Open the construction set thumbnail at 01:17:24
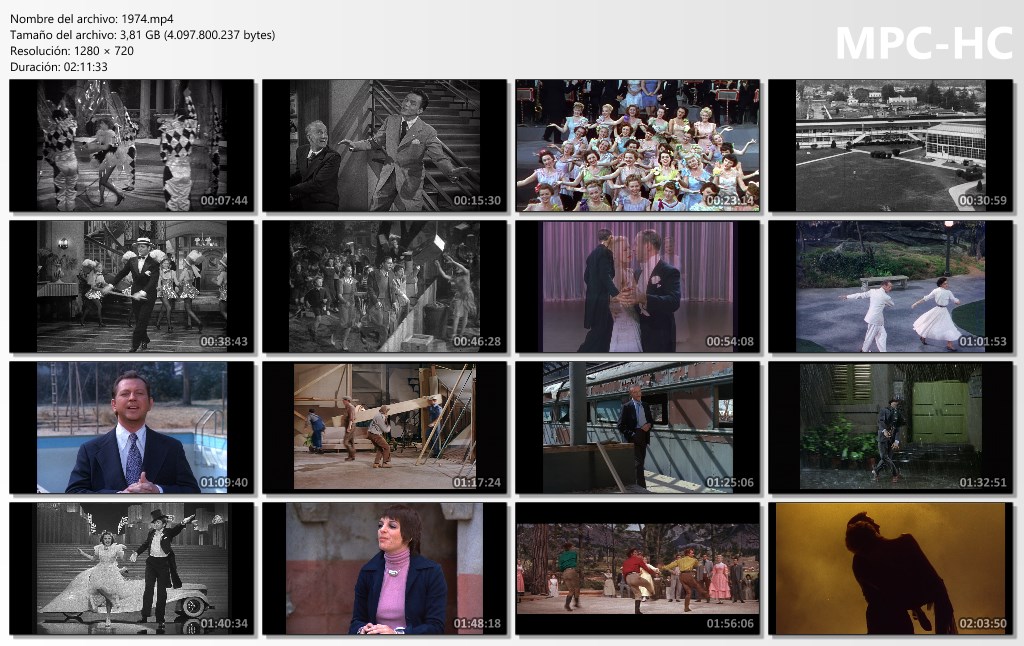 385,428
